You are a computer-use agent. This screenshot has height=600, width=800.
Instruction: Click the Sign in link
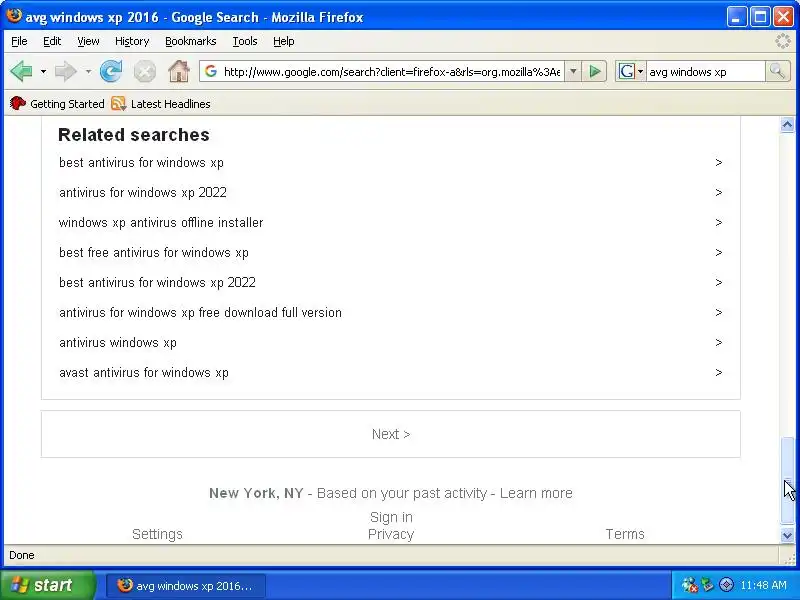coord(391,517)
